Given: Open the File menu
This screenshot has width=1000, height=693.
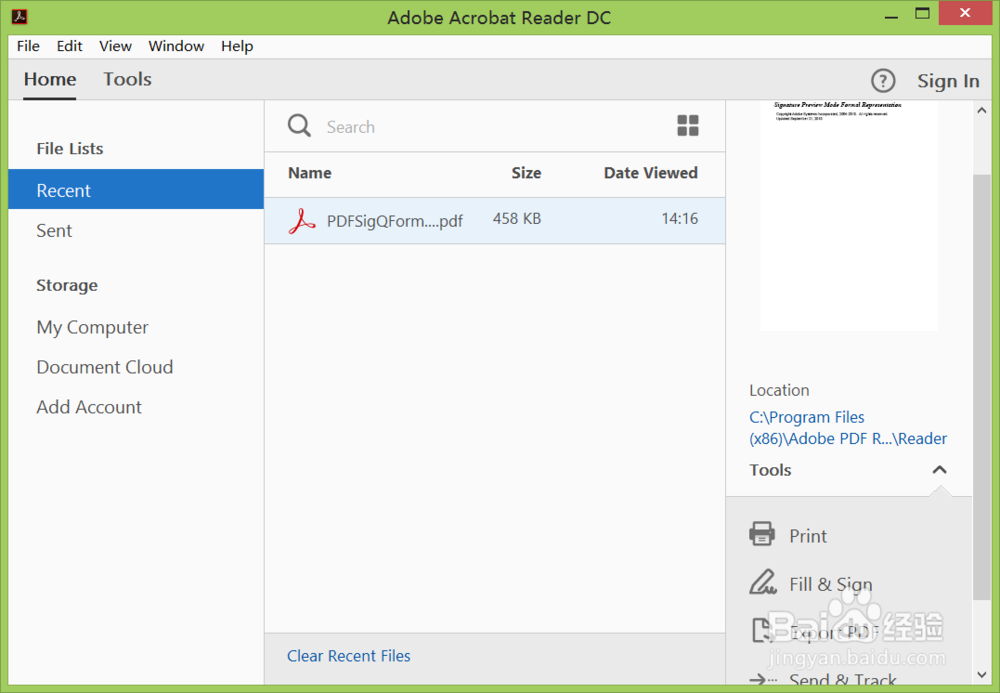Looking at the screenshot, I should tap(27, 46).
